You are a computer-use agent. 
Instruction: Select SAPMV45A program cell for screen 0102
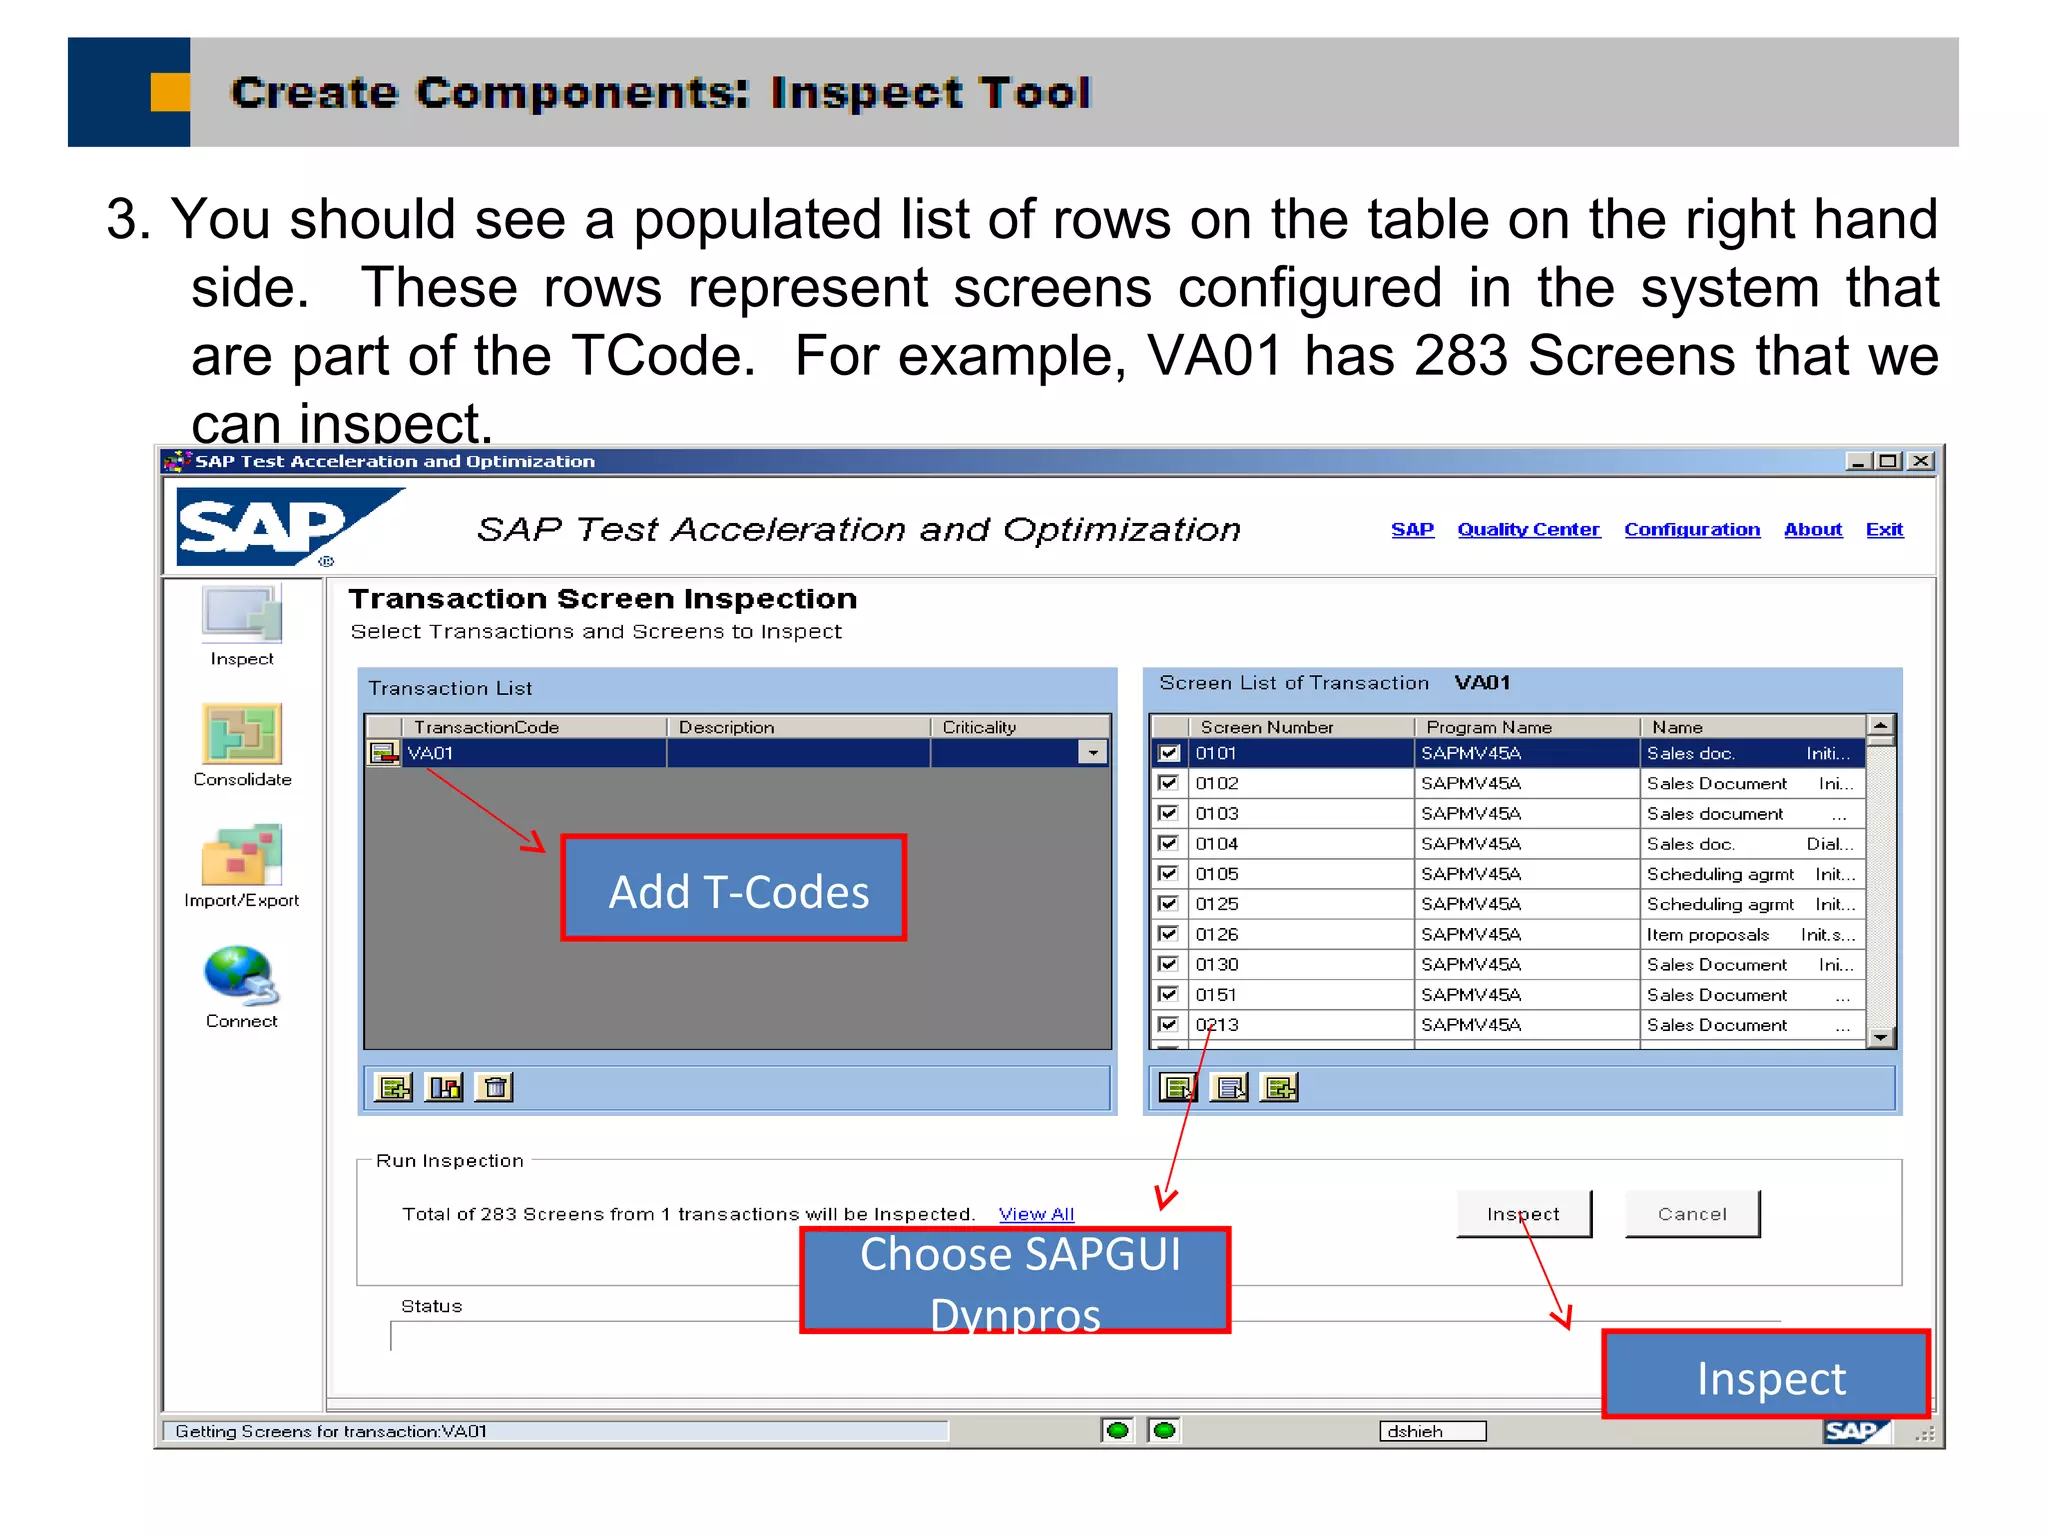[1527, 783]
